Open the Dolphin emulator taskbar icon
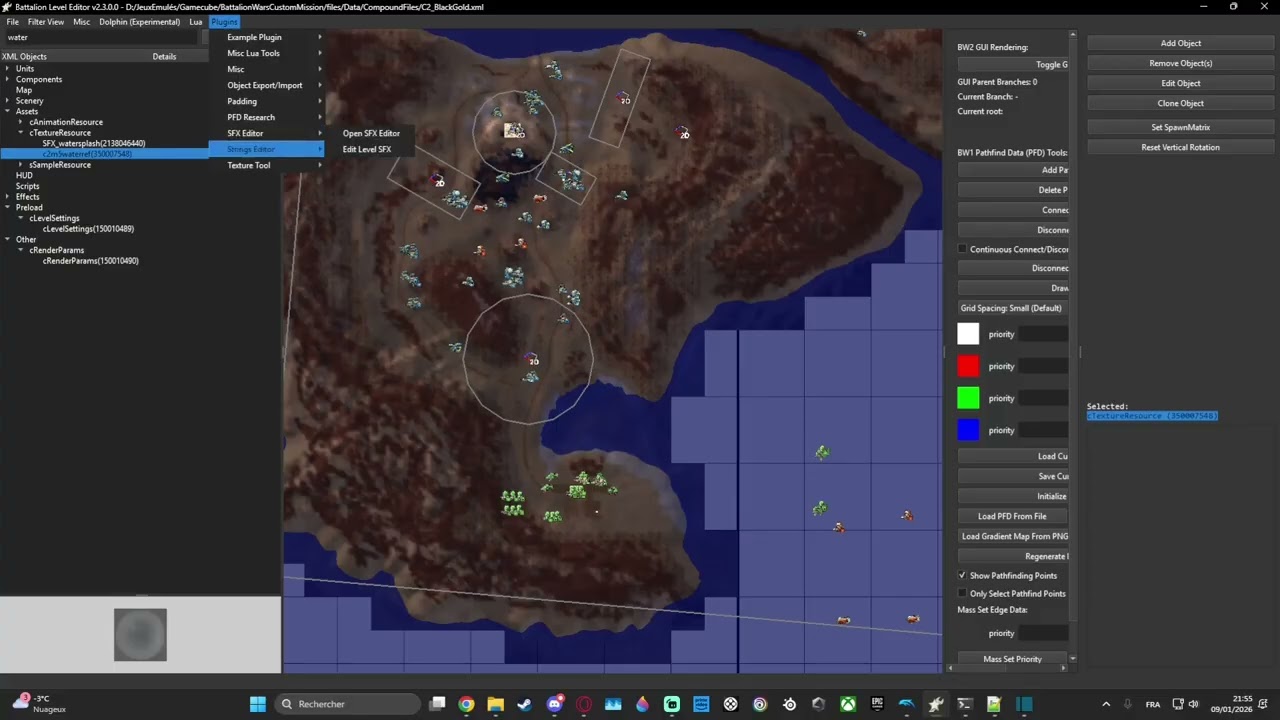Screen dimensions: 1280x720 [906, 704]
